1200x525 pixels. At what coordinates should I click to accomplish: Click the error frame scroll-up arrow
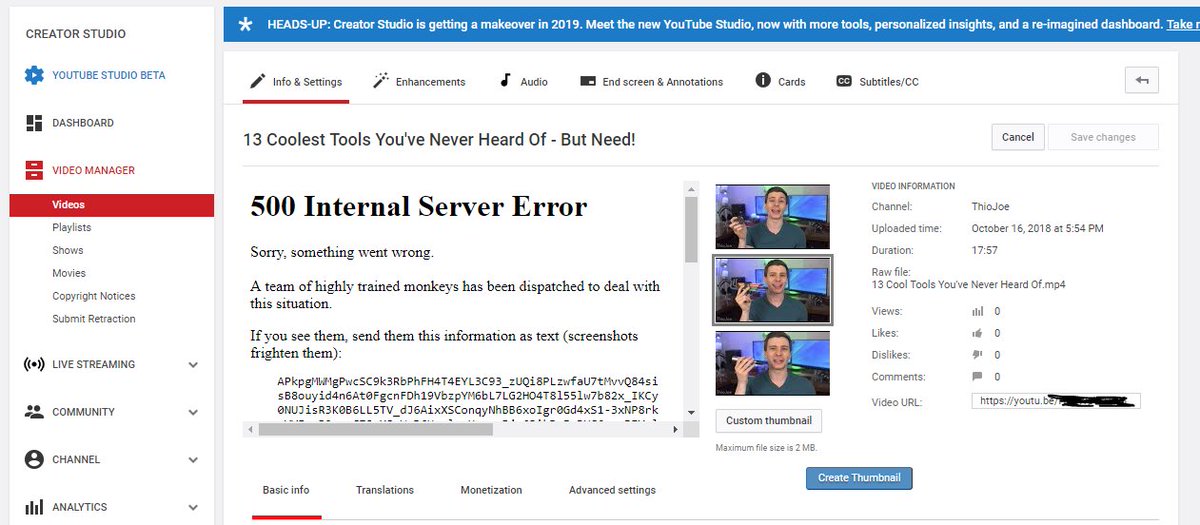691,187
